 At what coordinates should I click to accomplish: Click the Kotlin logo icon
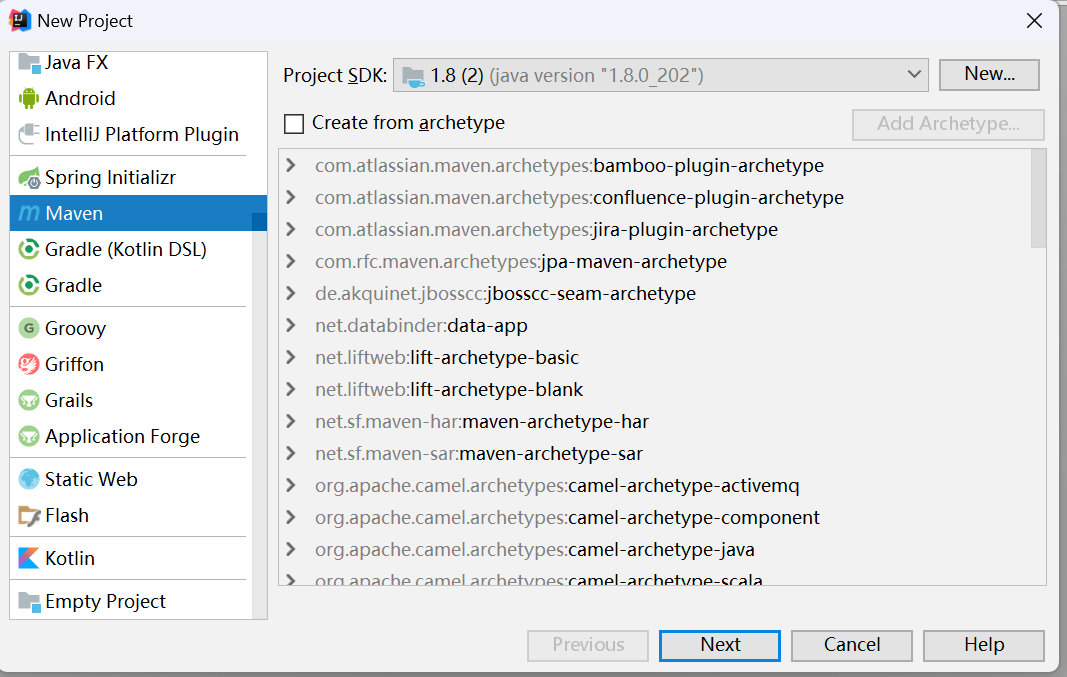(x=29, y=559)
